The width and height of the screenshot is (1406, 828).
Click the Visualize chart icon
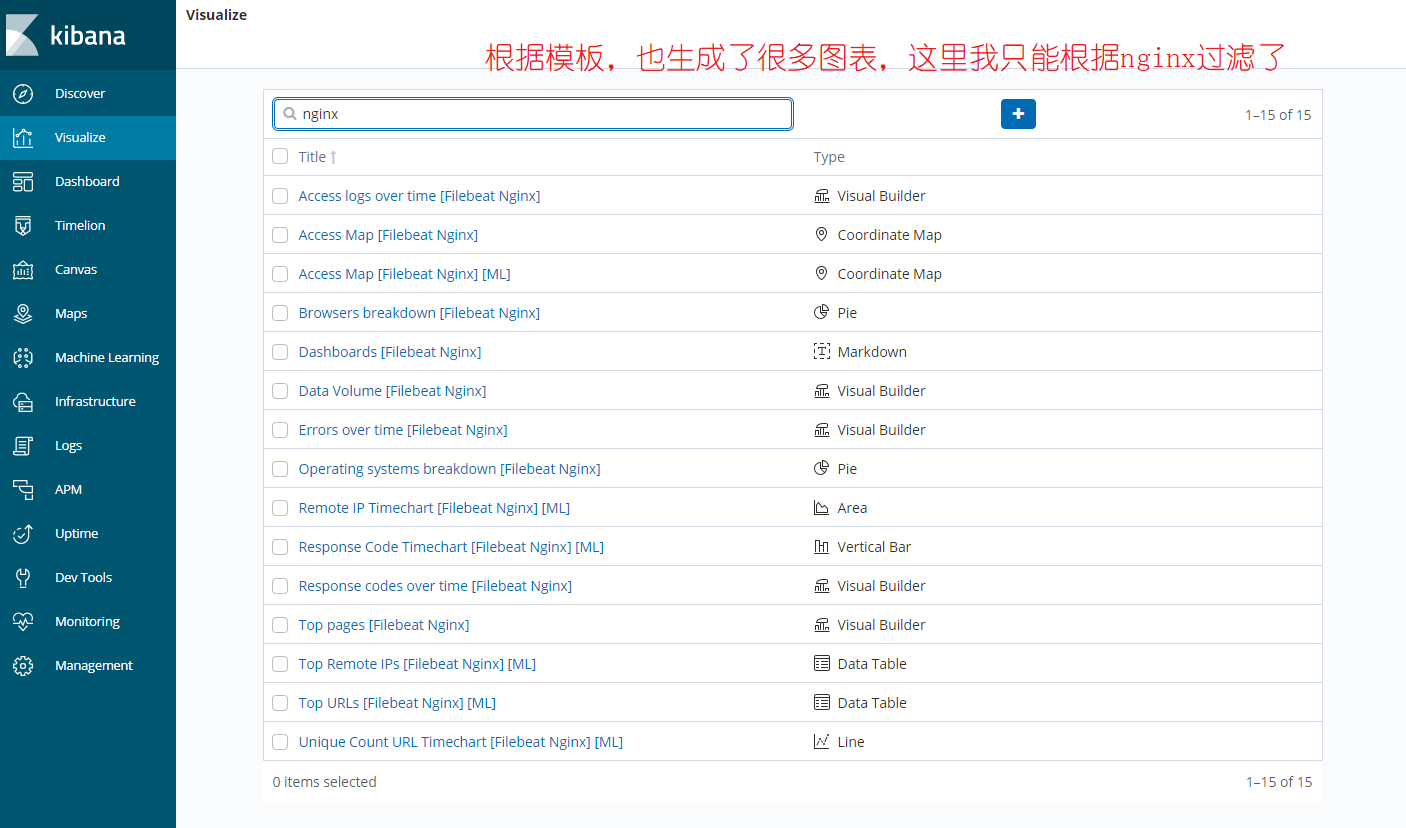pos(23,137)
